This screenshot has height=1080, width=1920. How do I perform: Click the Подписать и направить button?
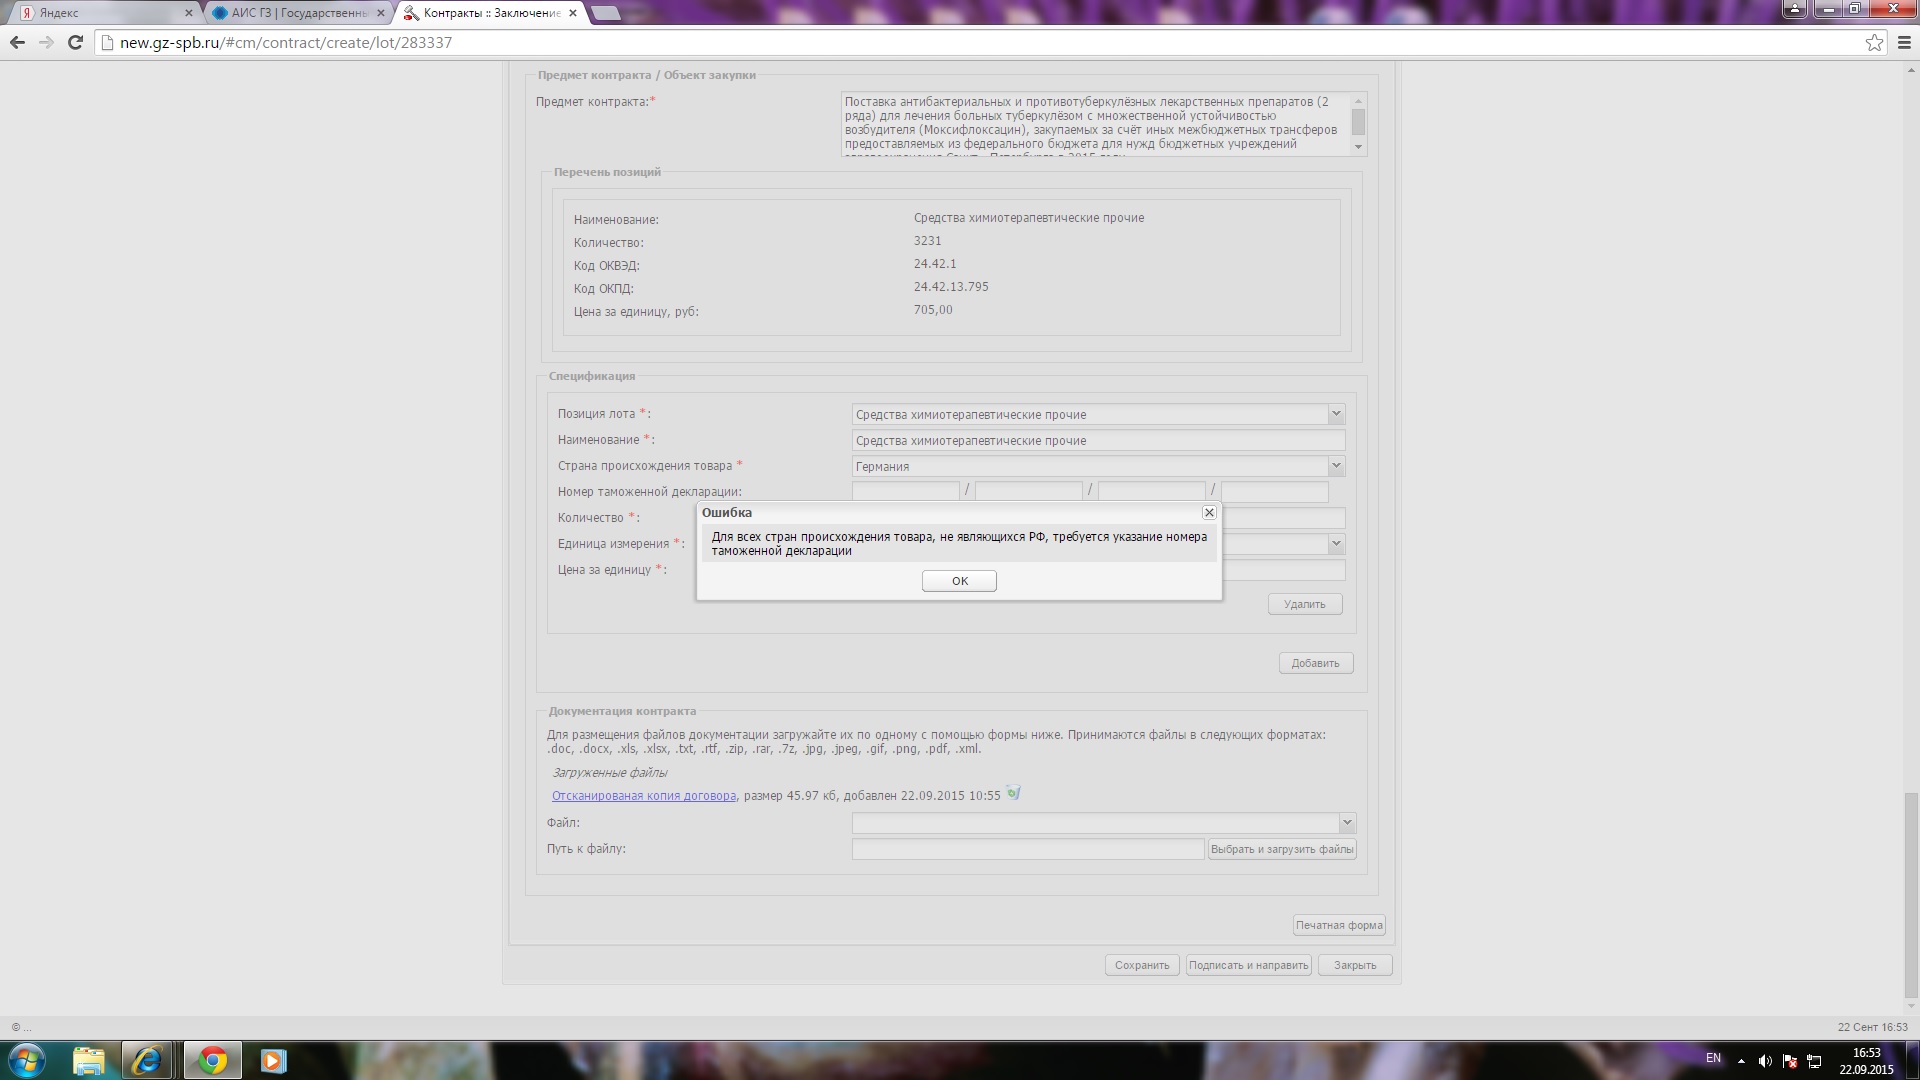[1248, 965]
